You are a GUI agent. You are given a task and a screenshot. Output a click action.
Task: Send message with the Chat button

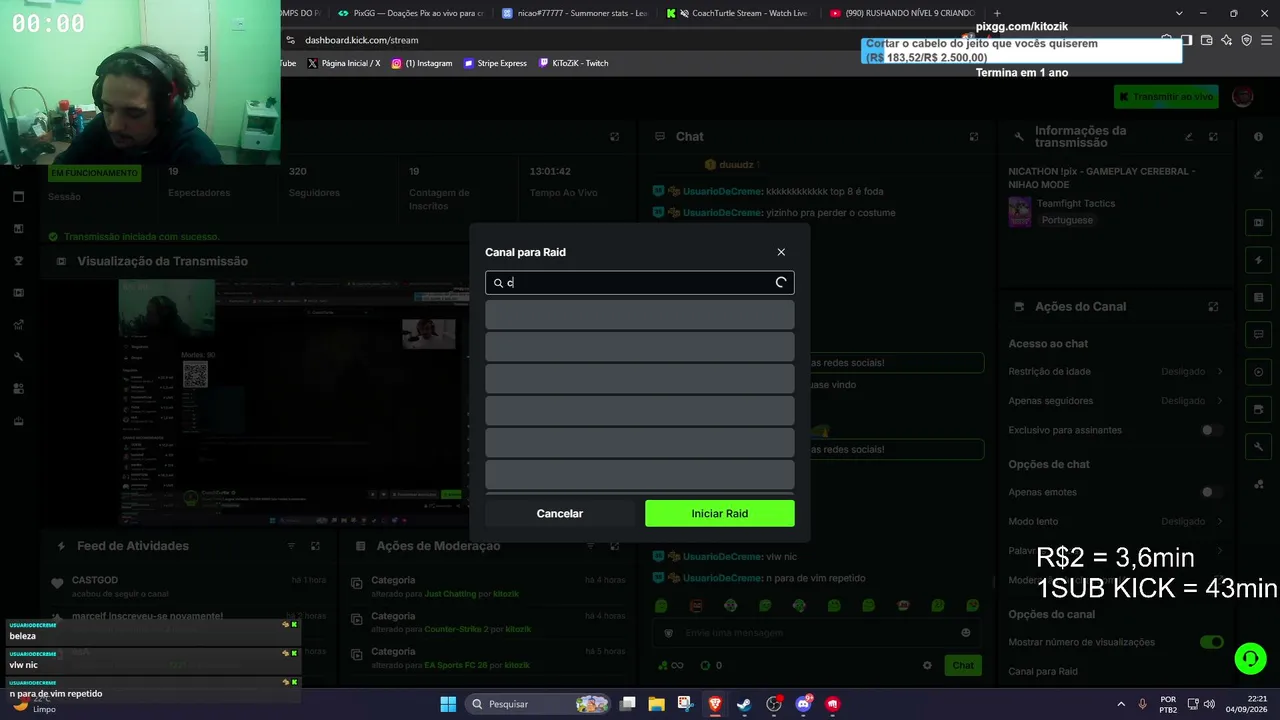963,665
